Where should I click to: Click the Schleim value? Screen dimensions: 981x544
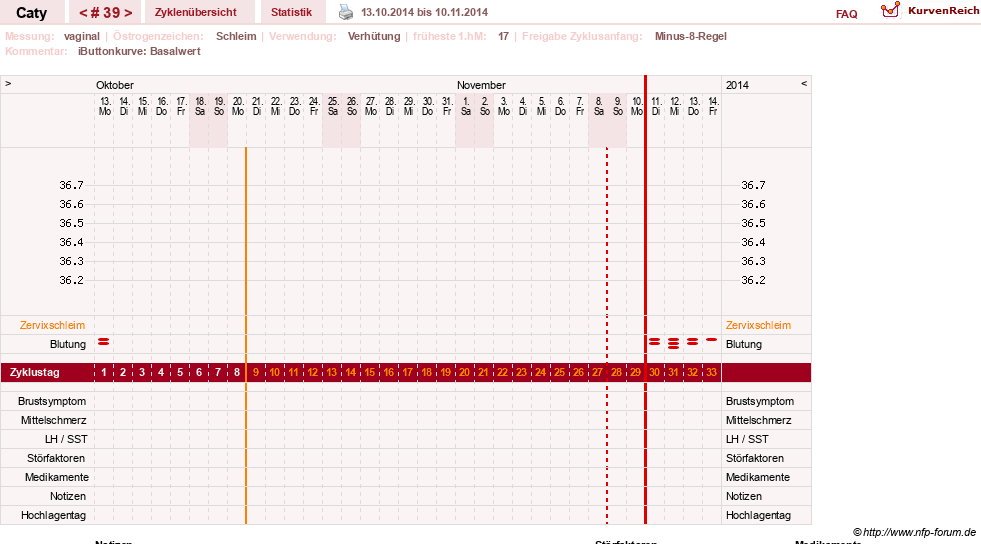point(236,36)
